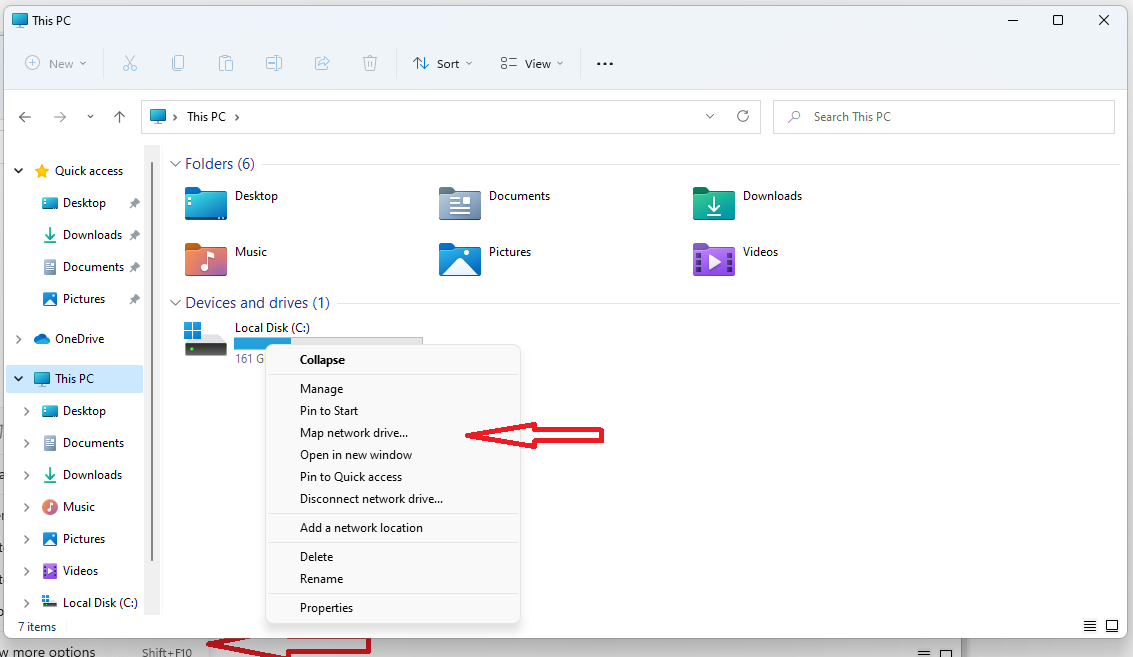The image size is (1133, 657).
Task: Open the Sort dropdown
Action: (x=443, y=63)
